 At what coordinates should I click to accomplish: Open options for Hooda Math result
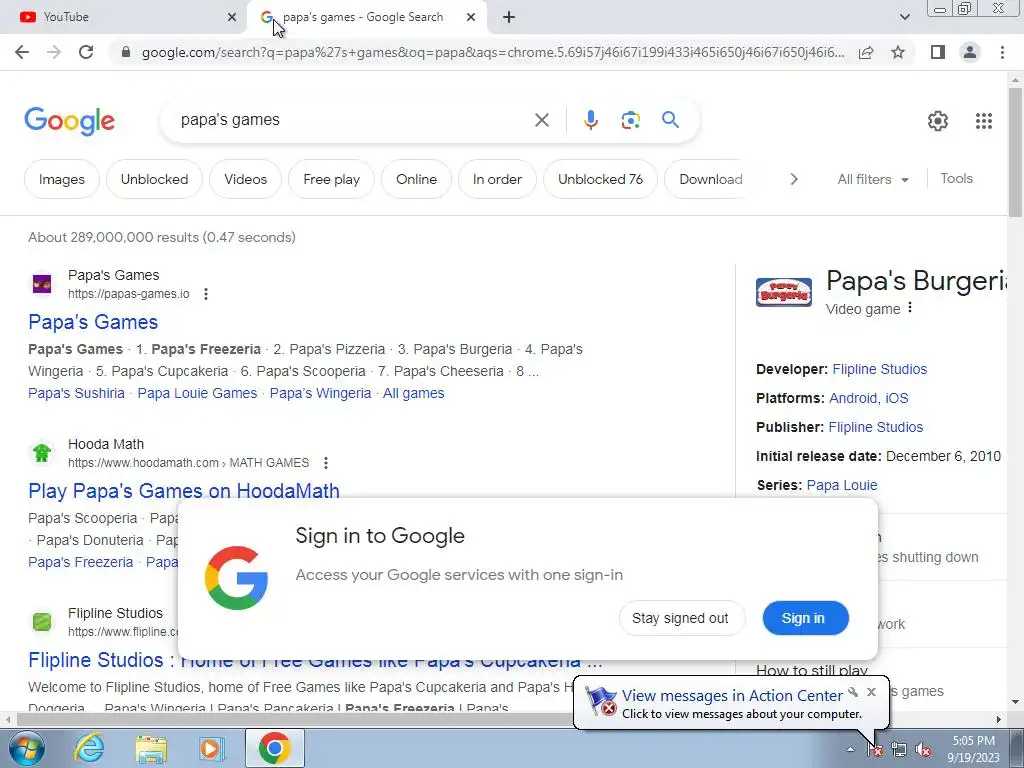tap(326, 463)
